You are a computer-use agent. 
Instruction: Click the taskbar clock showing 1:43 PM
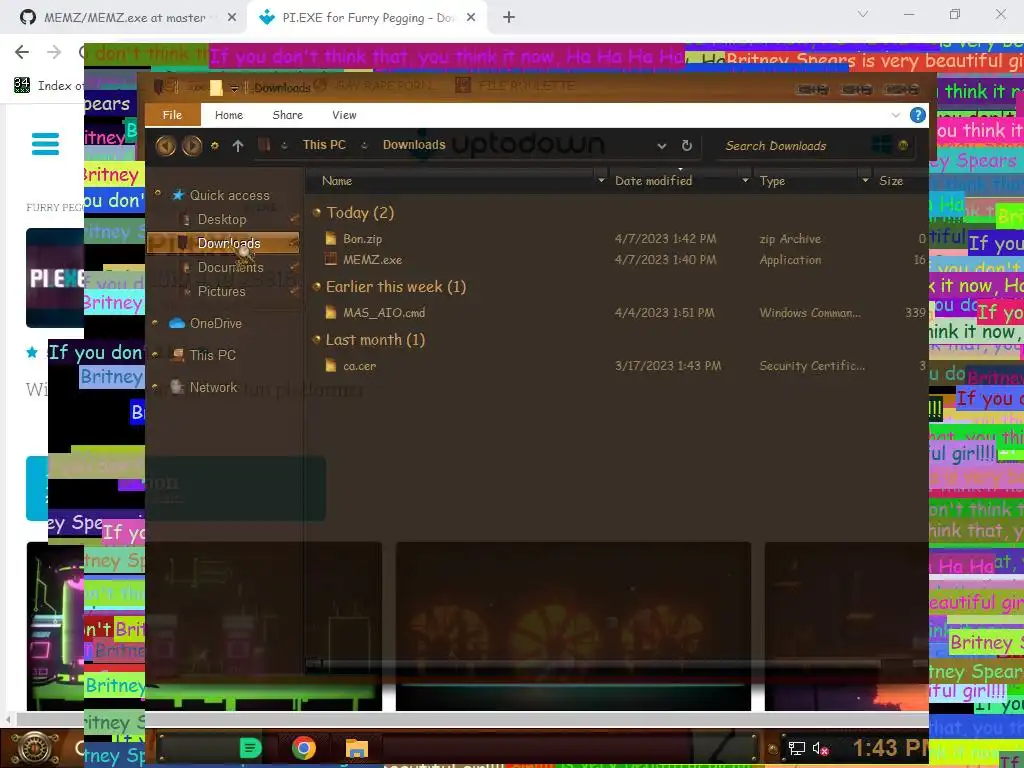click(891, 748)
